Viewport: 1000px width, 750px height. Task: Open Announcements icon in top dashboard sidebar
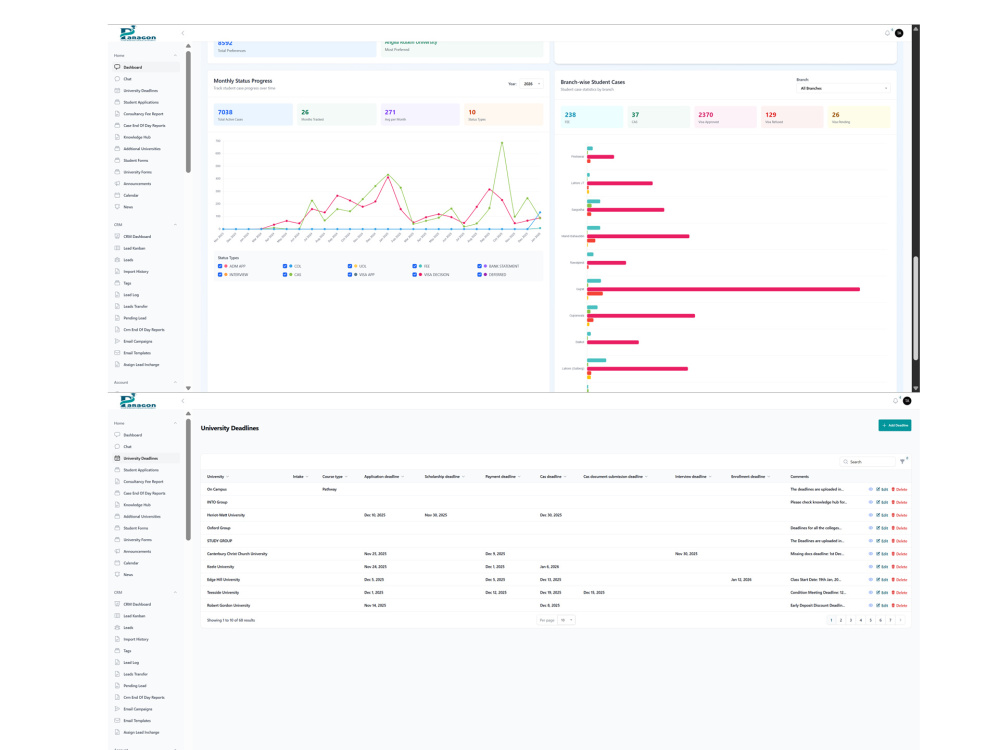point(117,184)
